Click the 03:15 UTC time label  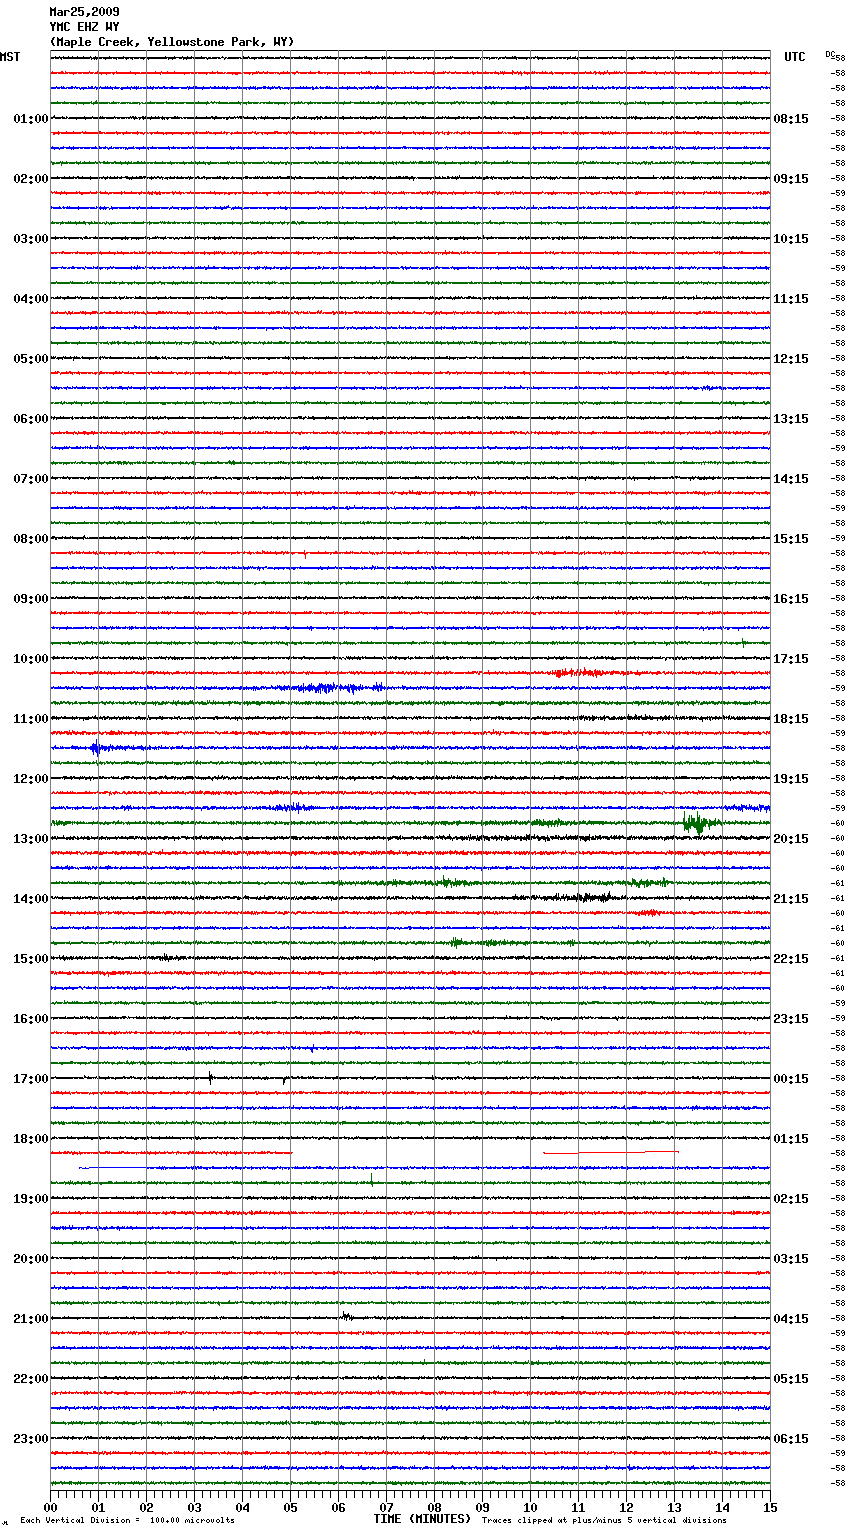(x=791, y=1259)
